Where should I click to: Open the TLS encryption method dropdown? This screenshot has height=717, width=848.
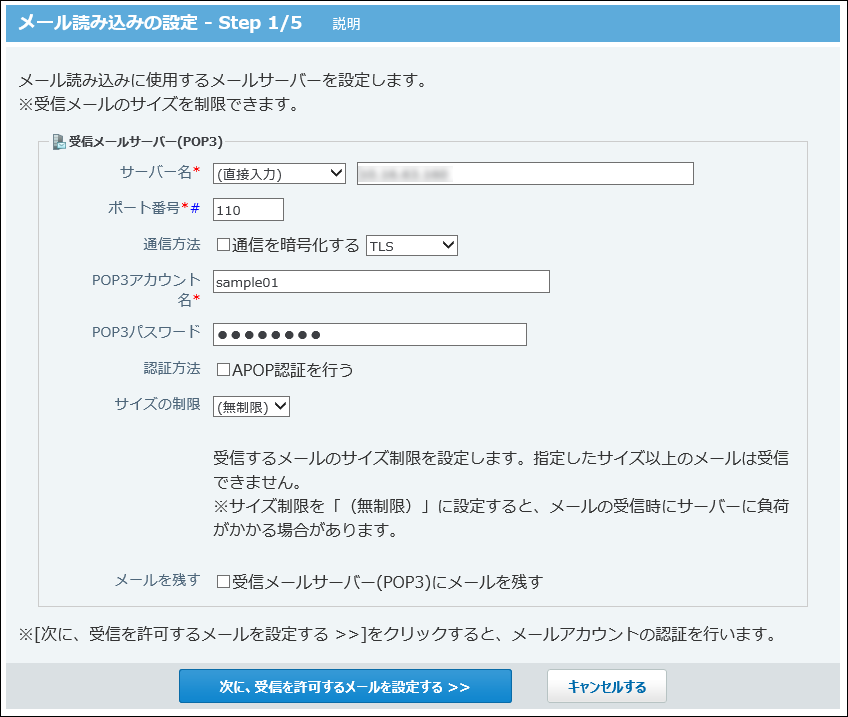pos(412,245)
